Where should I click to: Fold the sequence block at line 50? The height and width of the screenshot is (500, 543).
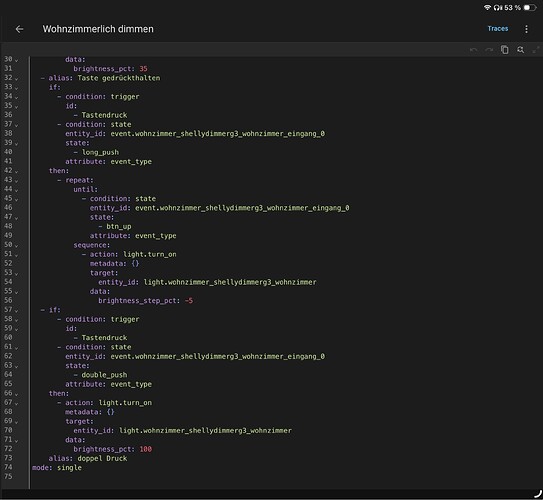16,245
